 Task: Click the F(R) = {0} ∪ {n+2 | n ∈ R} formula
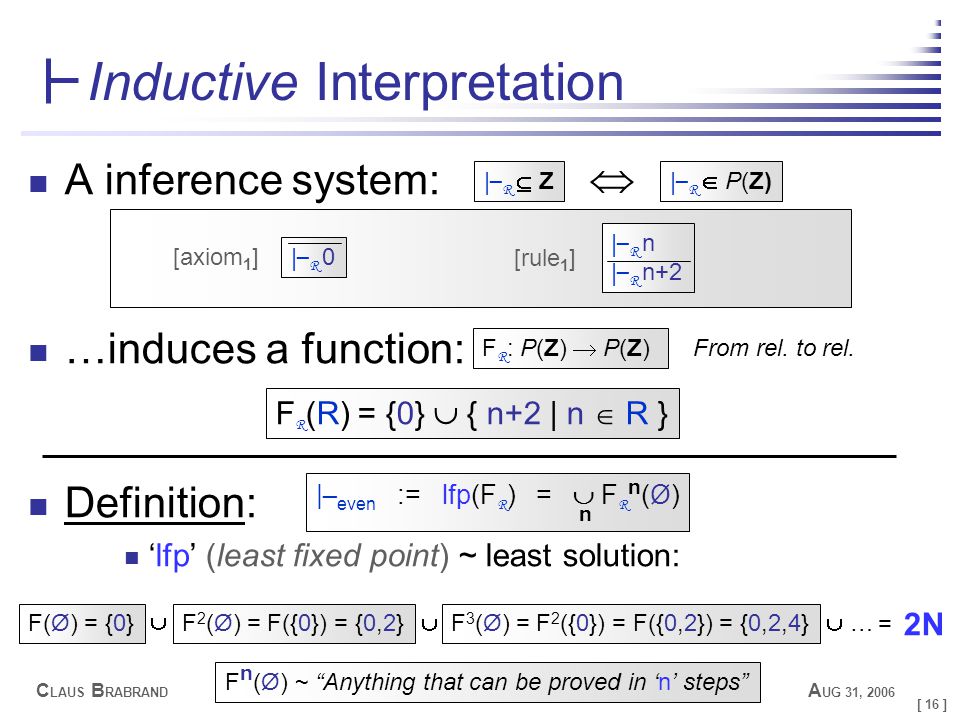[x=473, y=413]
